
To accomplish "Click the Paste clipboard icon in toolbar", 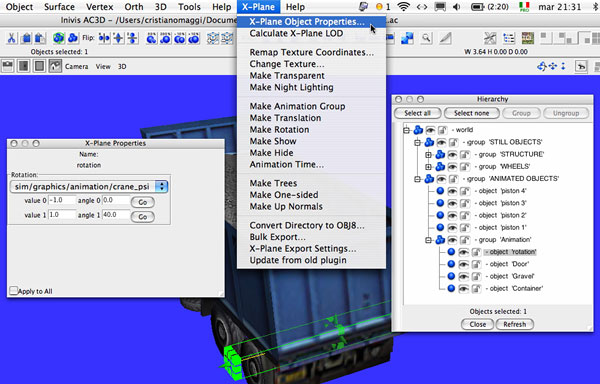I will coord(40,38).
